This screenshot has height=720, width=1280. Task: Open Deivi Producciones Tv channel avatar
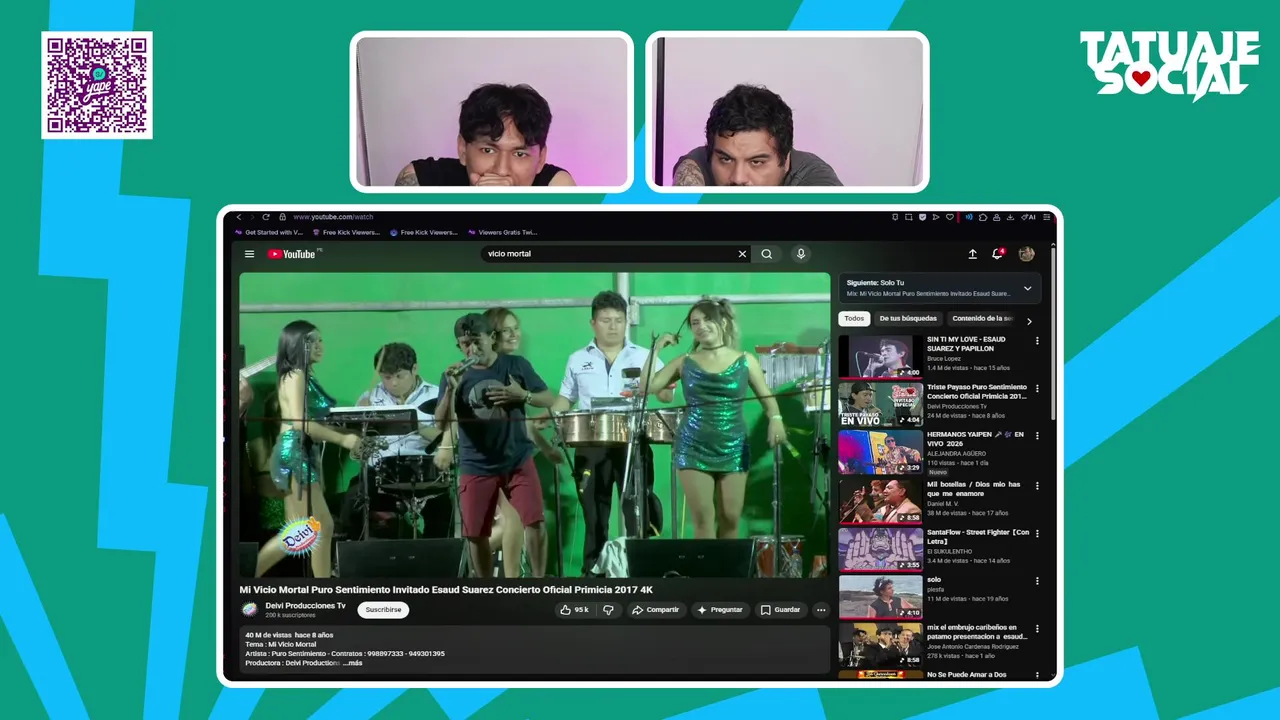click(x=249, y=609)
